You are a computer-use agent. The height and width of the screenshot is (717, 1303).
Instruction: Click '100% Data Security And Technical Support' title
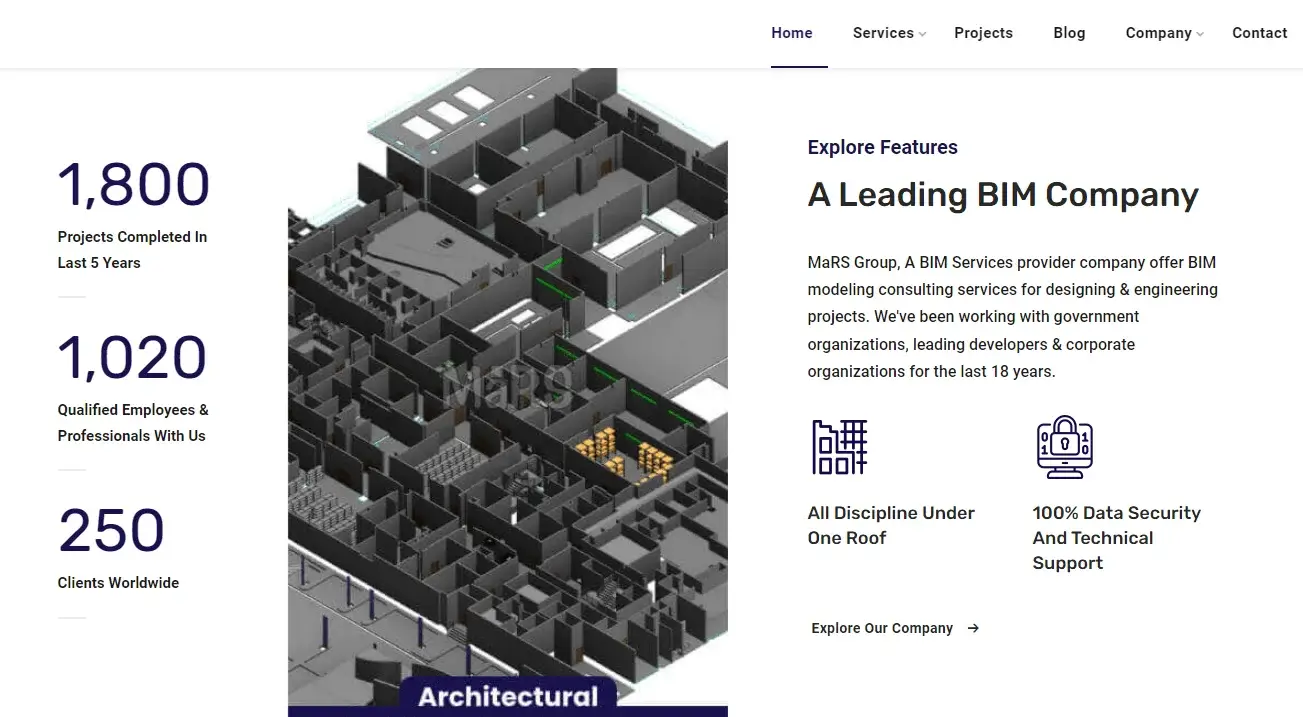[x=1117, y=538]
